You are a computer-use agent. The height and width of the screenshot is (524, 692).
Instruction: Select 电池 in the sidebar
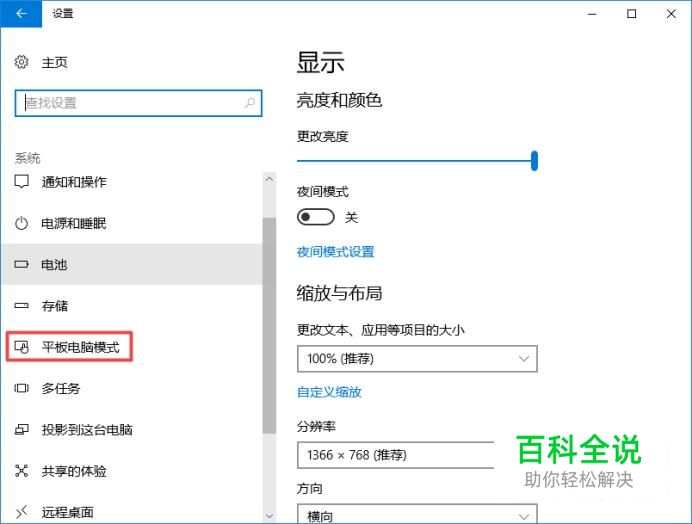click(132, 264)
